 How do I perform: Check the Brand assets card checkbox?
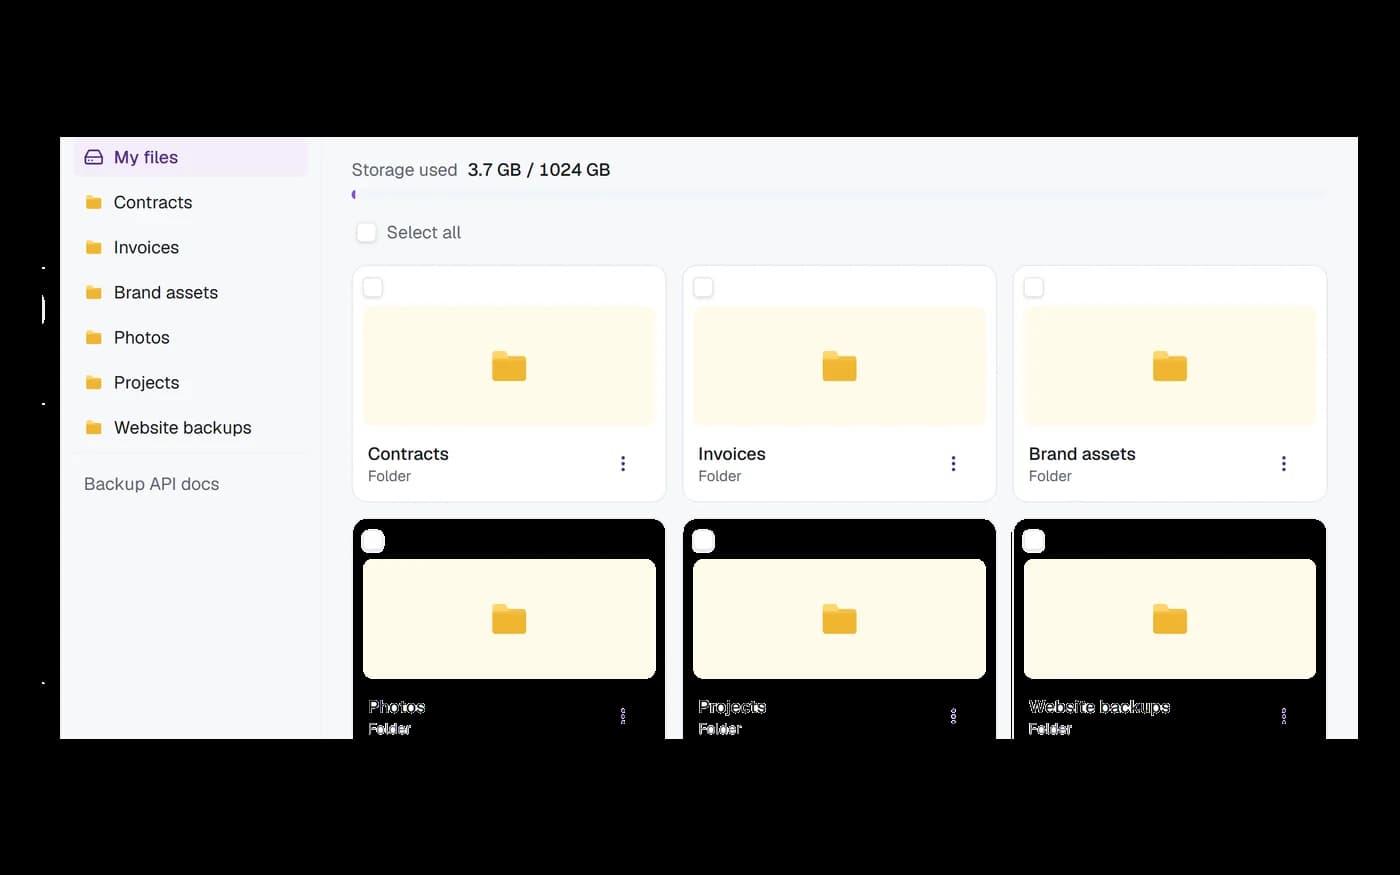pyautogui.click(x=1034, y=288)
